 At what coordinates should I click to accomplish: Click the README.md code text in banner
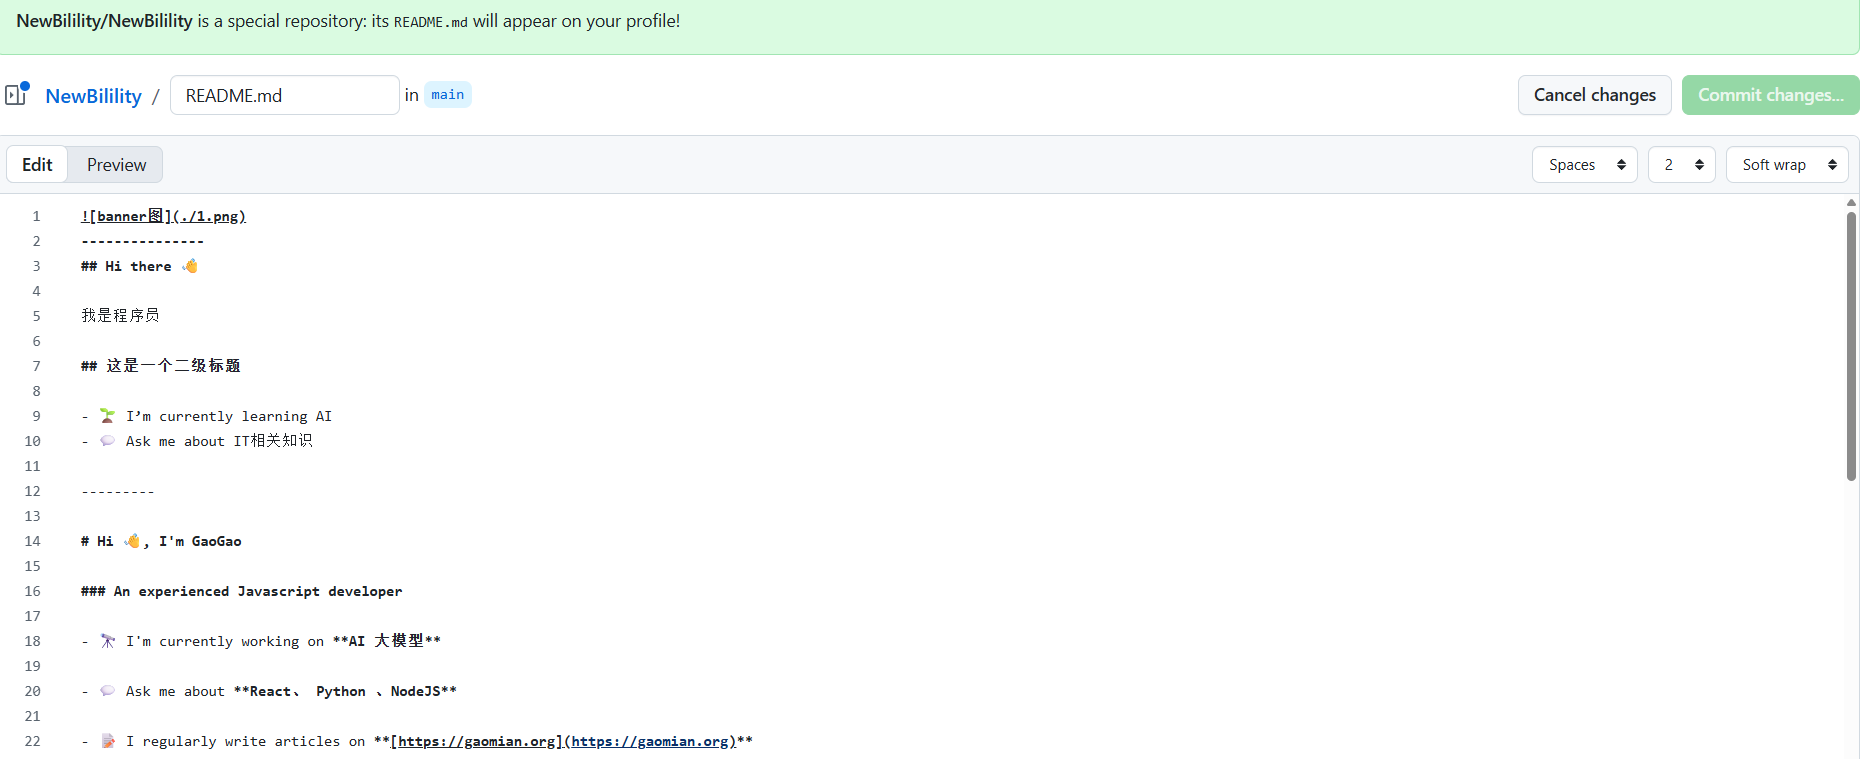click(x=431, y=22)
